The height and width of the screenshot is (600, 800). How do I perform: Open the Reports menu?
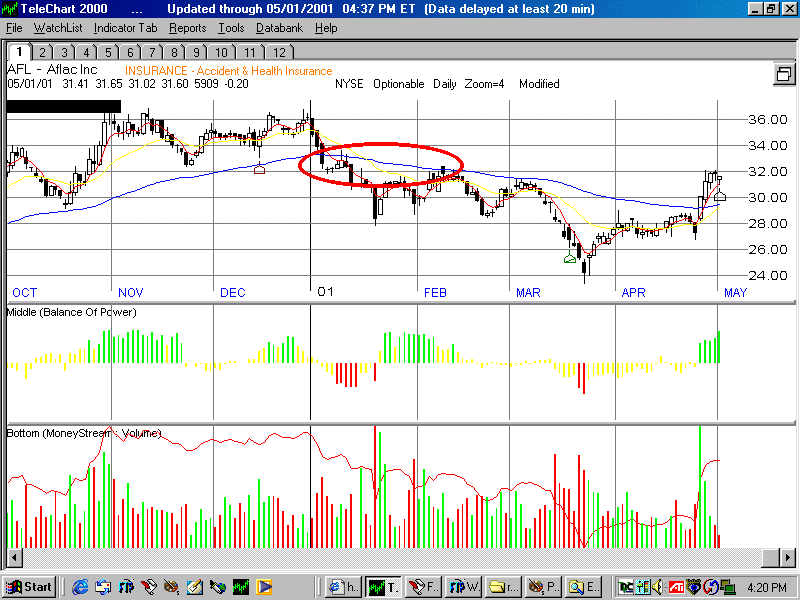[x=188, y=28]
